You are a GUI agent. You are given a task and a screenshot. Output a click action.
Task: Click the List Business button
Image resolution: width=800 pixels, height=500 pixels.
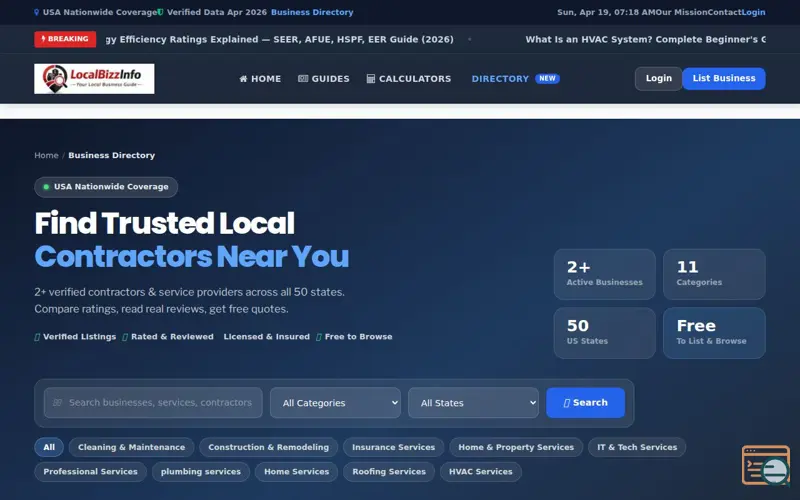(x=723, y=79)
